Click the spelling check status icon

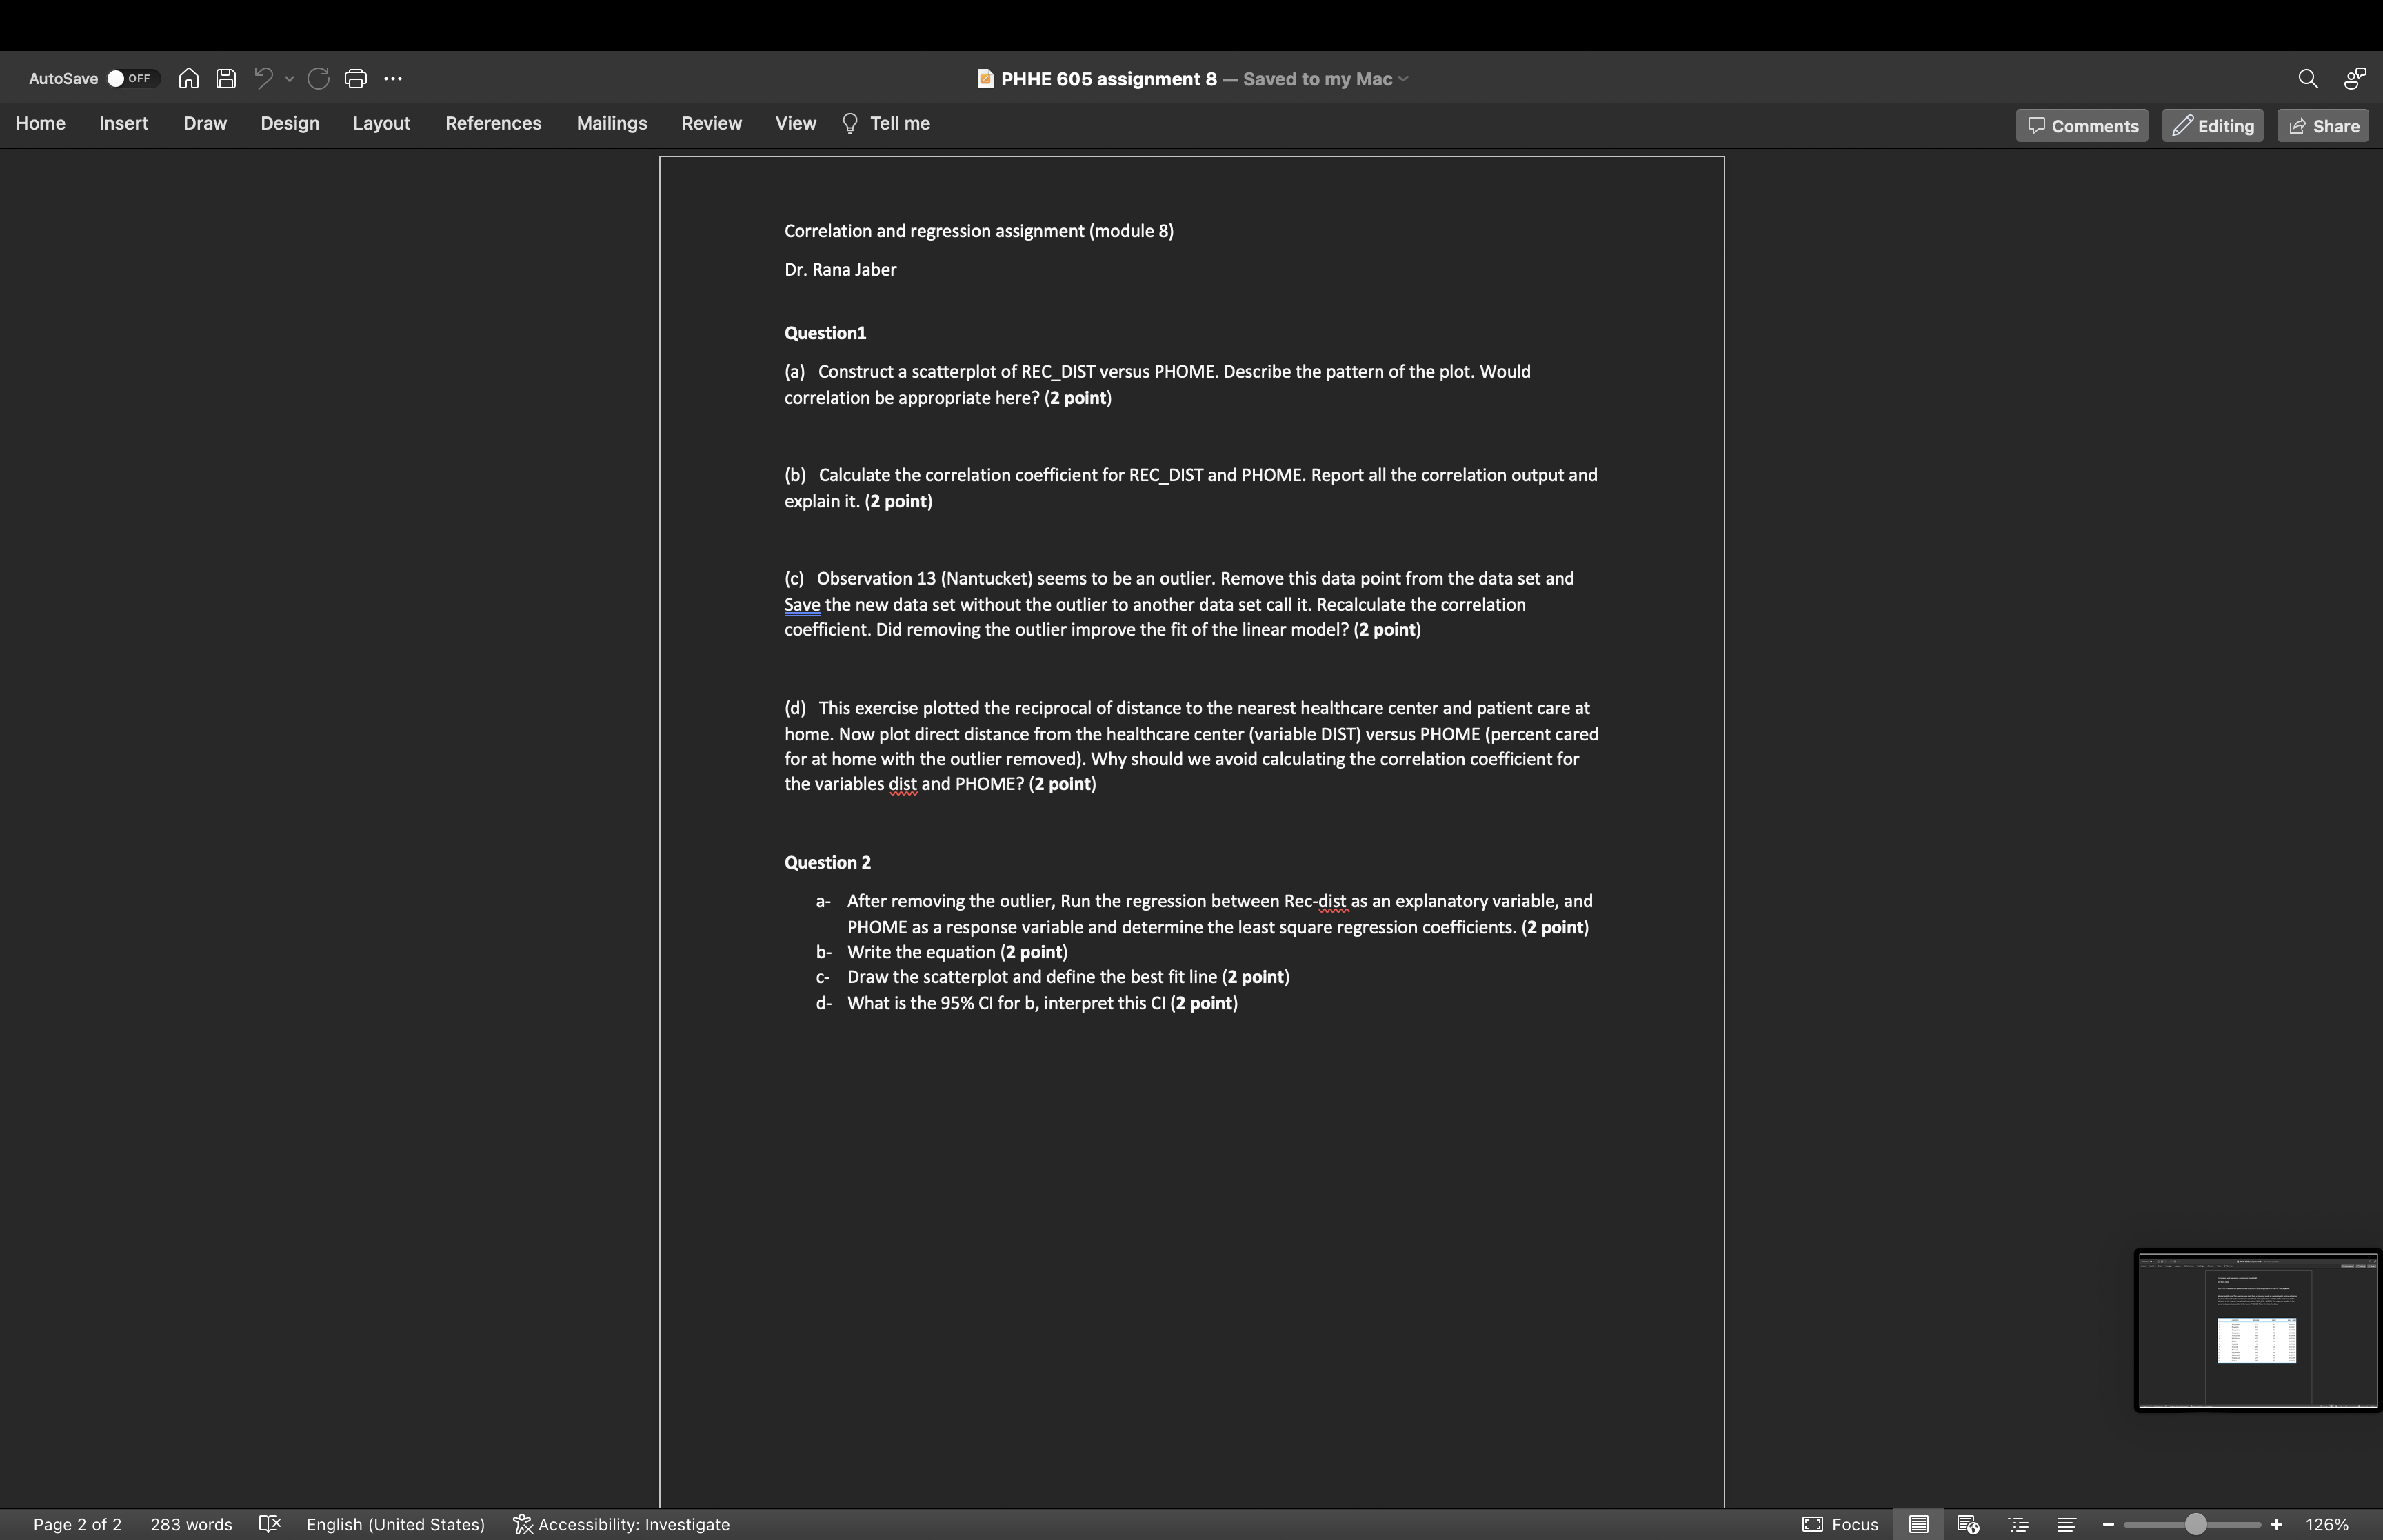269,1524
